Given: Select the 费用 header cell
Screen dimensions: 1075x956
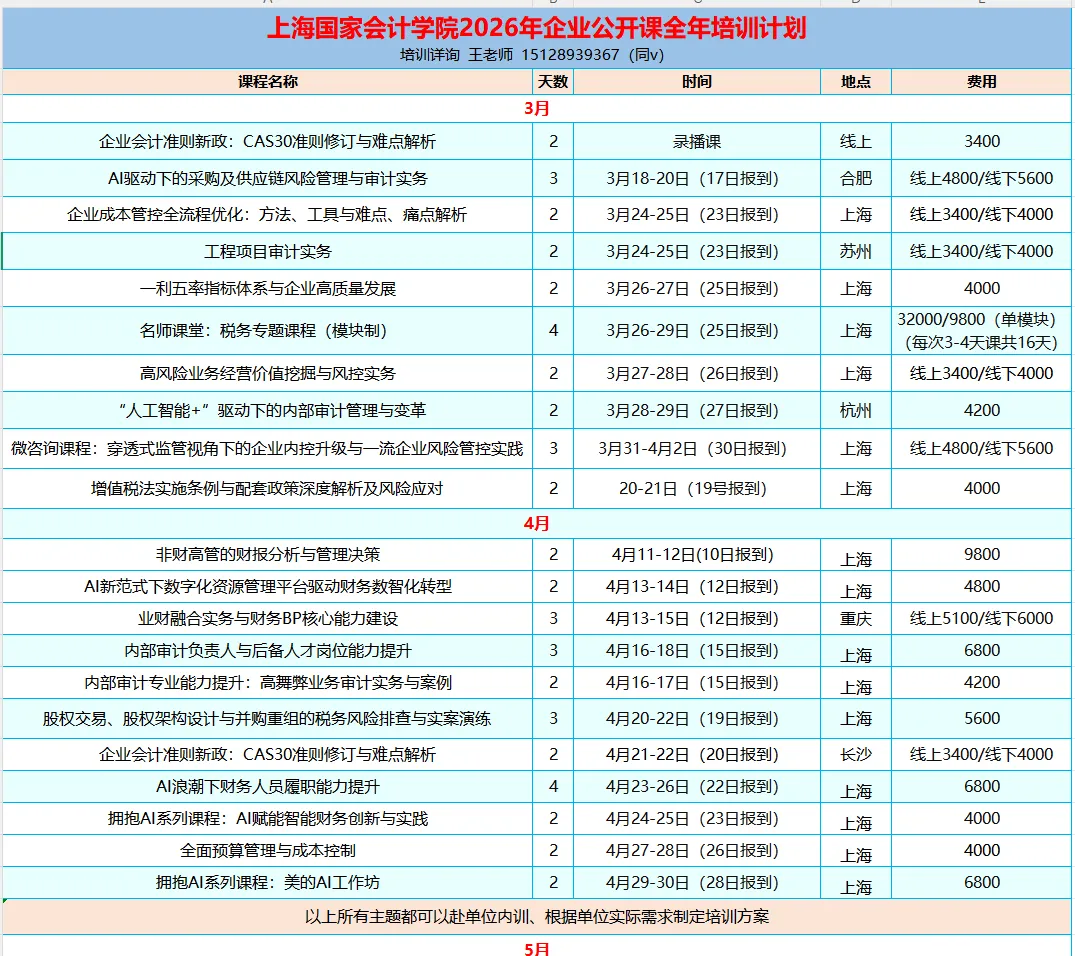Looking at the screenshot, I should click(x=981, y=82).
